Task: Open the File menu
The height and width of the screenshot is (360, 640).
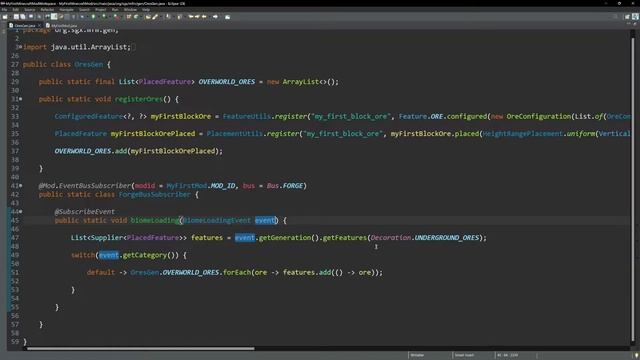Action: pyautogui.click(x=4, y=9)
